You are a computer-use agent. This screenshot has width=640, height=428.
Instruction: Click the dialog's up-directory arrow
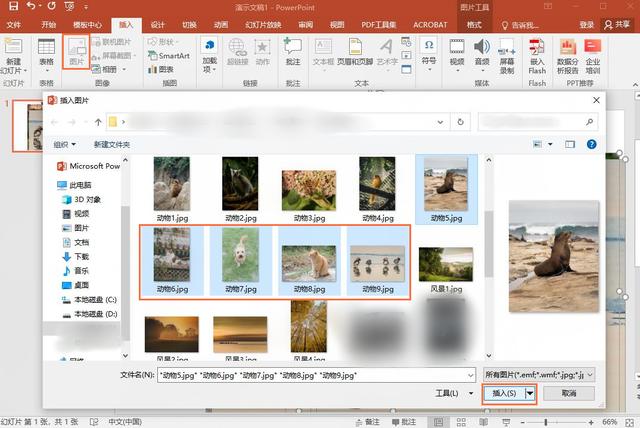pyautogui.click(x=97, y=122)
